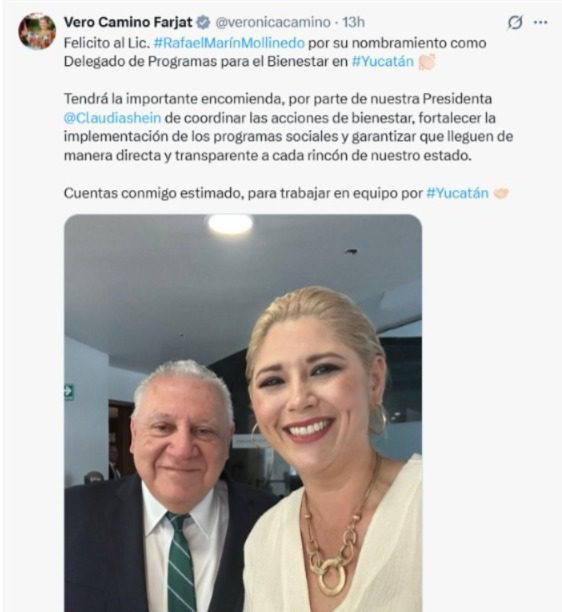Click the man's green striped tie in photo

[181, 562]
